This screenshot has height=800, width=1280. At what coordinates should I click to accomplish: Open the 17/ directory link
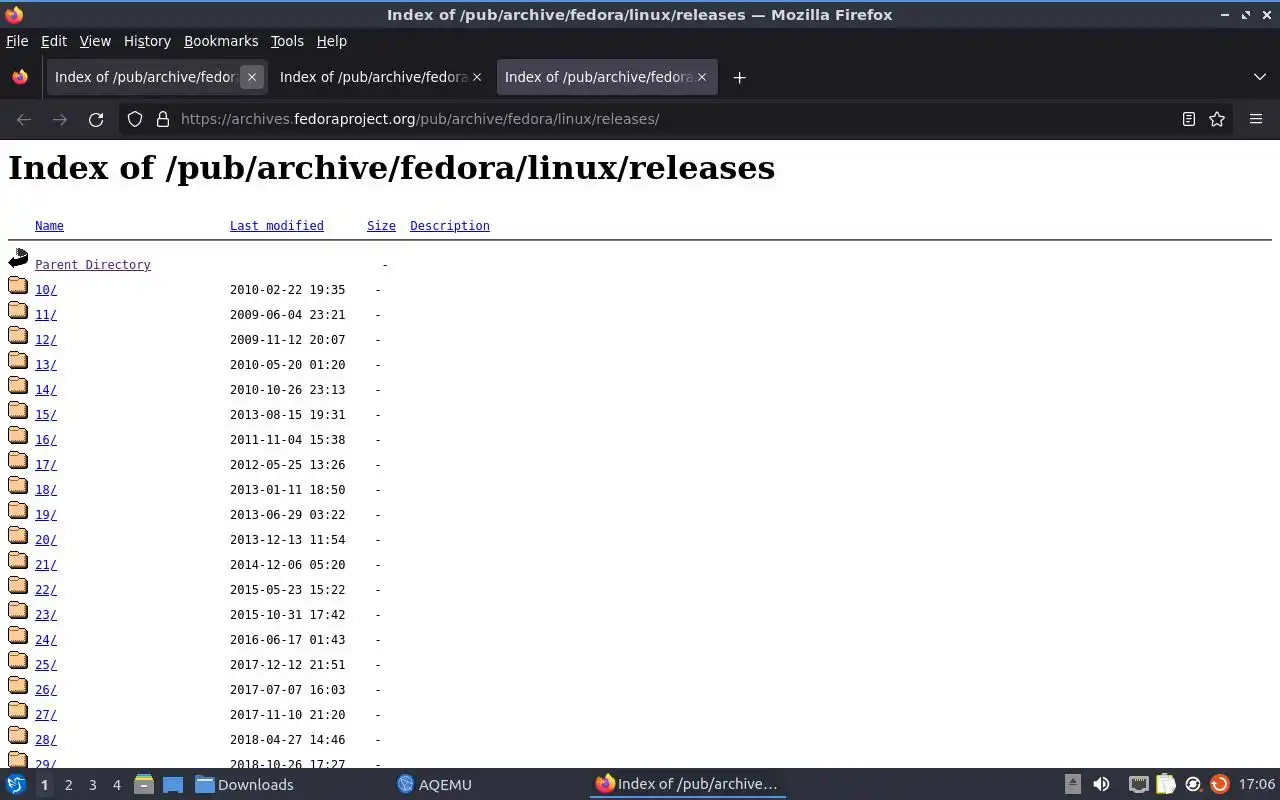point(46,465)
